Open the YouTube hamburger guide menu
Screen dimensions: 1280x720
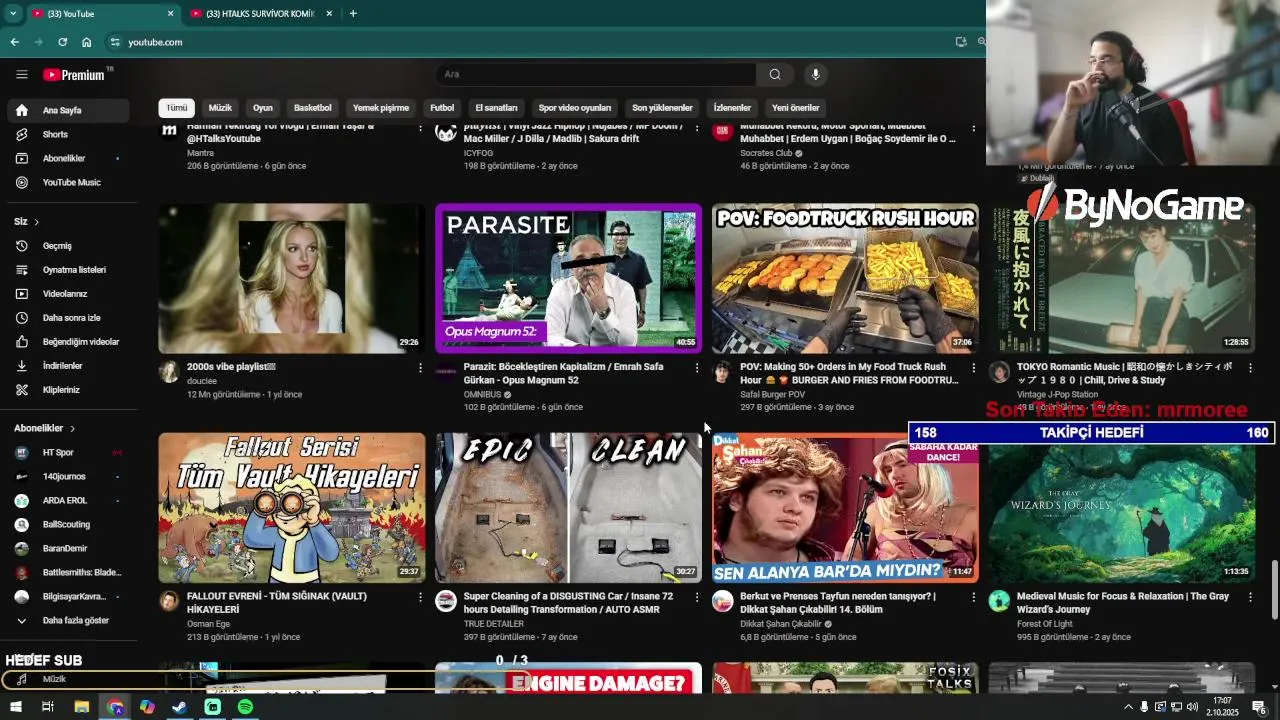coord(21,75)
